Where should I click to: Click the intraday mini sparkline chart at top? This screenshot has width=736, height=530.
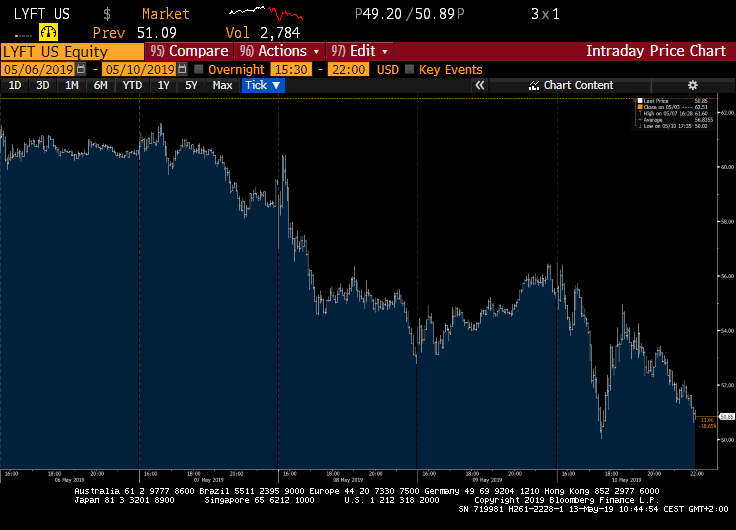click(x=266, y=13)
